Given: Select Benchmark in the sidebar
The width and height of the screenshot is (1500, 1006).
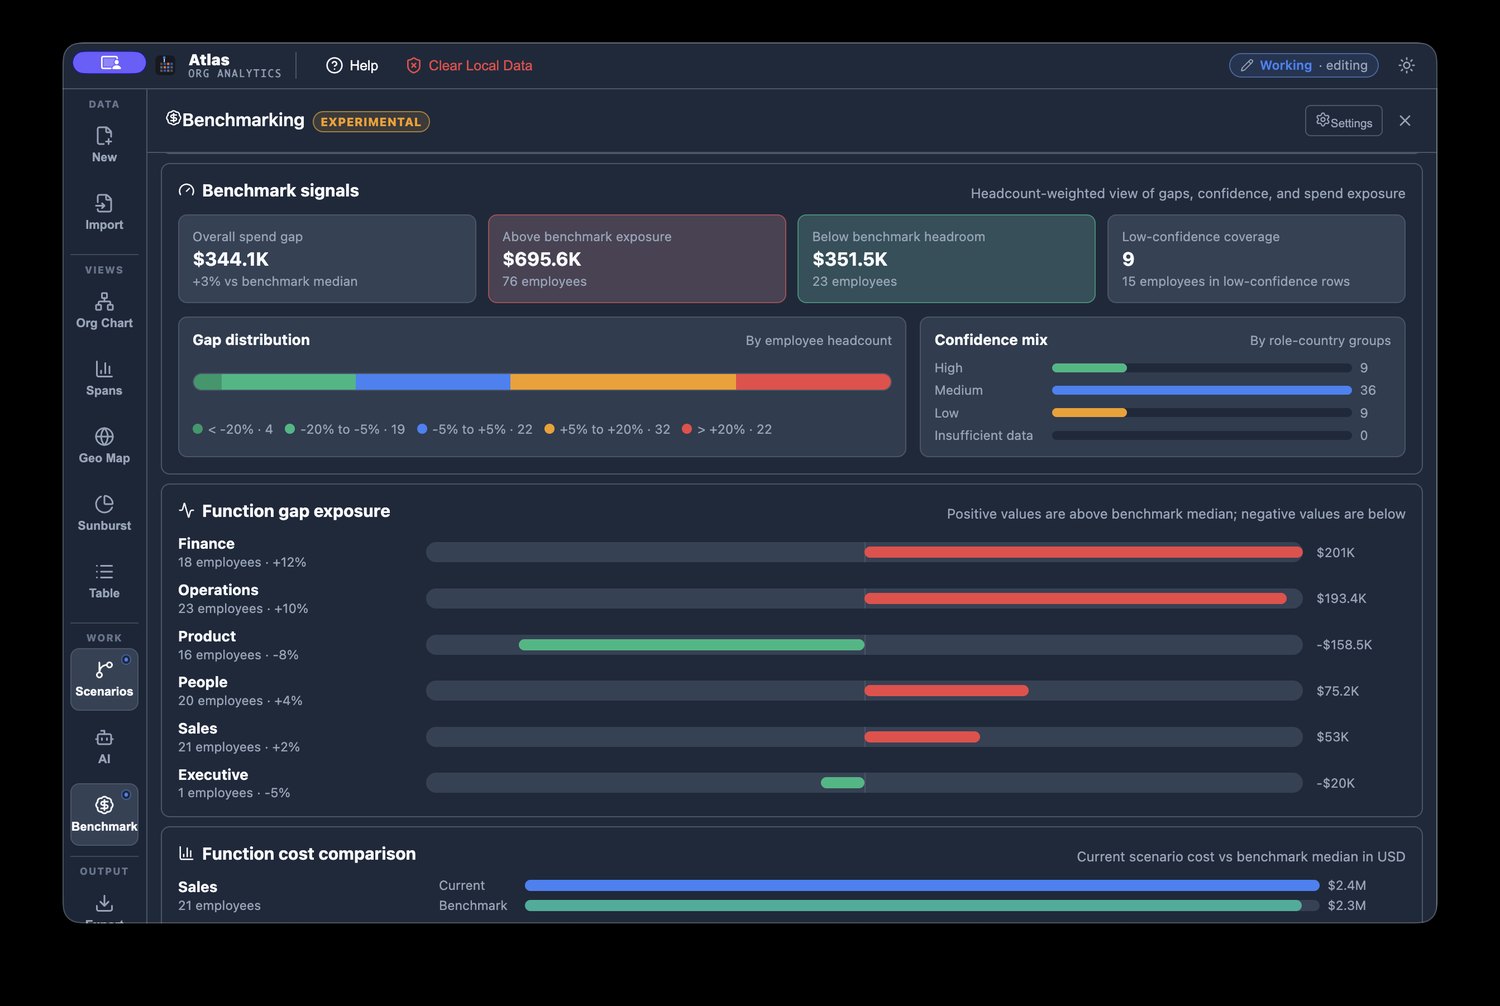Looking at the screenshot, I should click(x=104, y=814).
